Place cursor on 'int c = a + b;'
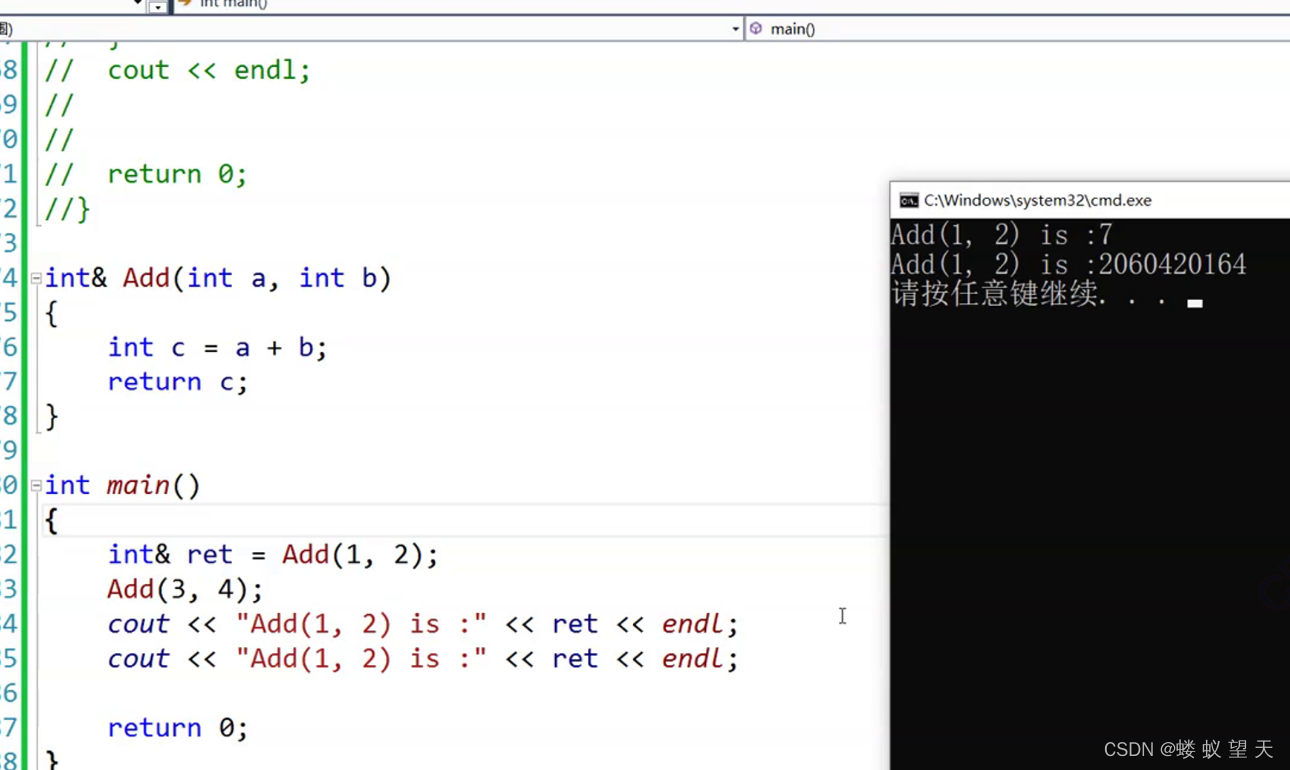 click(x=217, y=347)
